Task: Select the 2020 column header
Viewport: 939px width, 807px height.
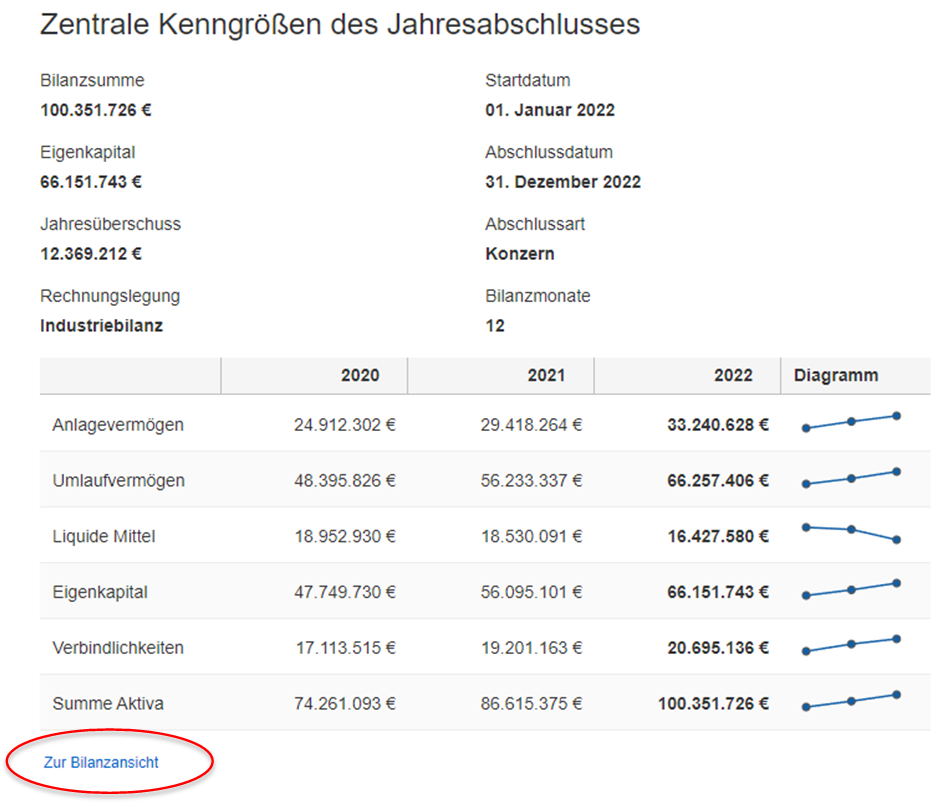Action: click(x=360, y=376)
